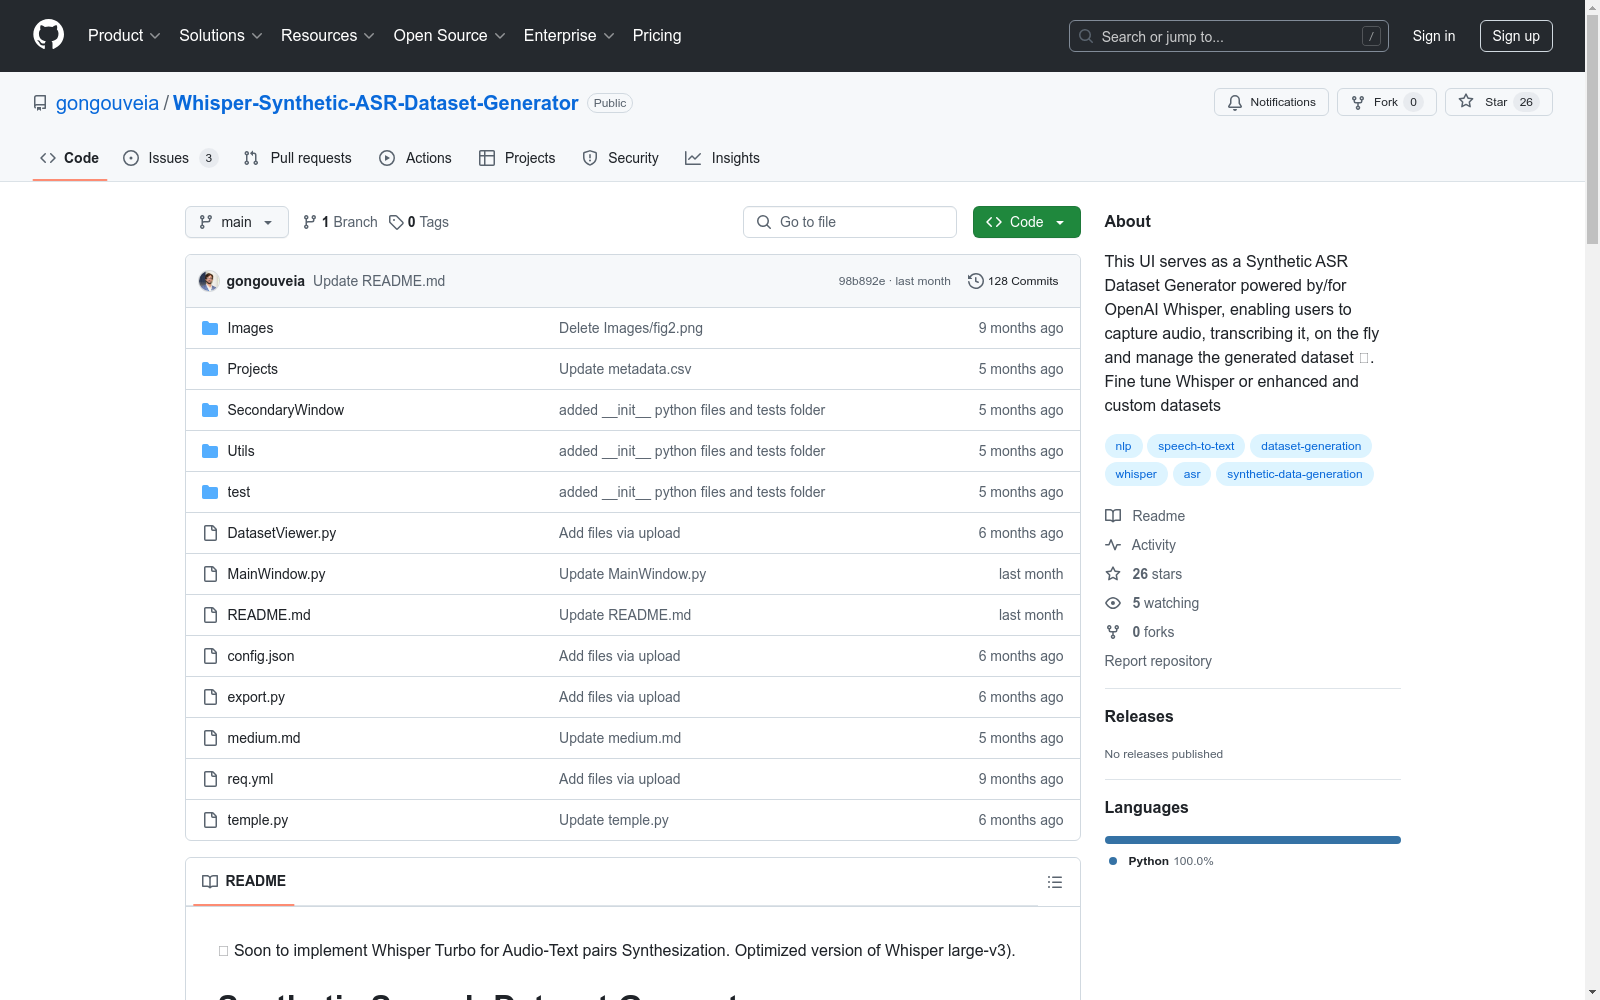Viewport: 1600px width, 1000px height.
Task: Click the Readme book icon in About
Action: coord(1113,516)
